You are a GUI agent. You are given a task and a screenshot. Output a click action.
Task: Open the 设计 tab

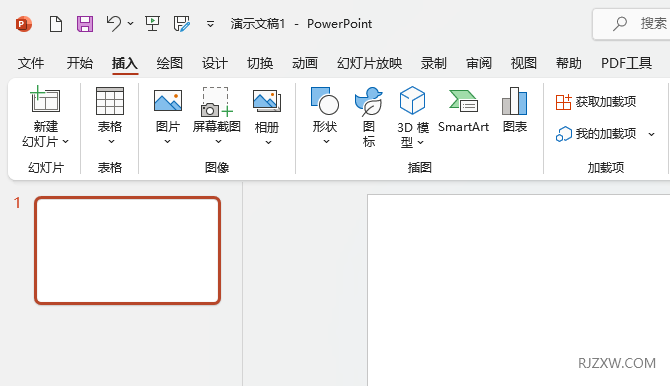coord(215,63)
